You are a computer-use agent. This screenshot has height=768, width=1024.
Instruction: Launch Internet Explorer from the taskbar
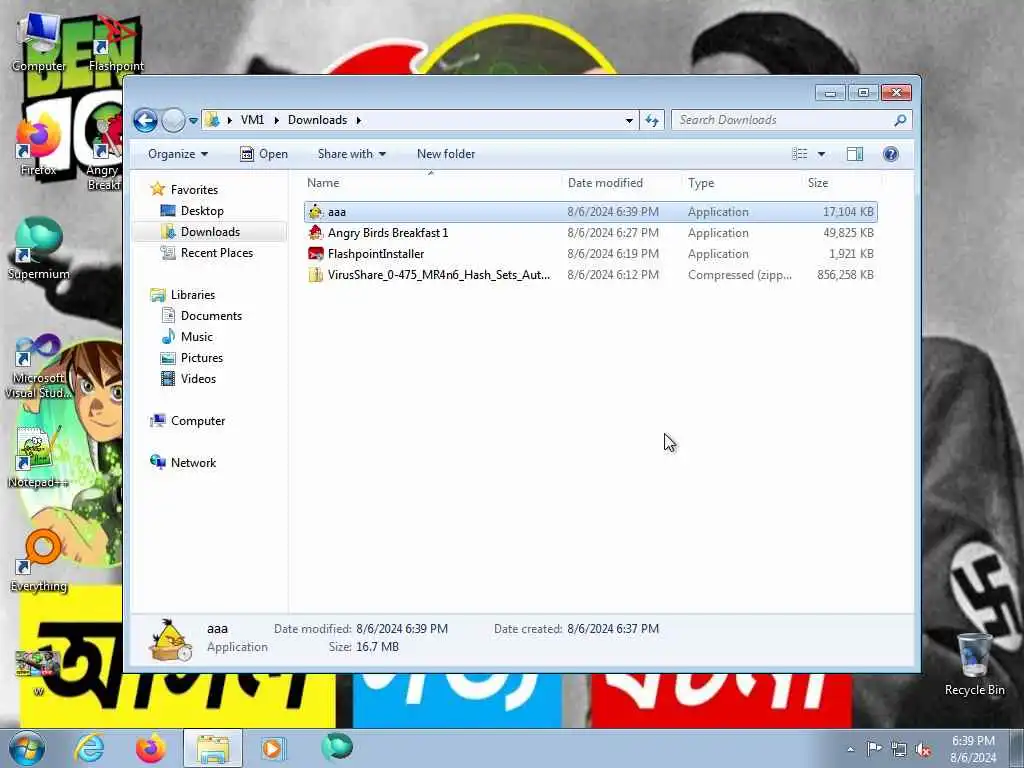89,748
